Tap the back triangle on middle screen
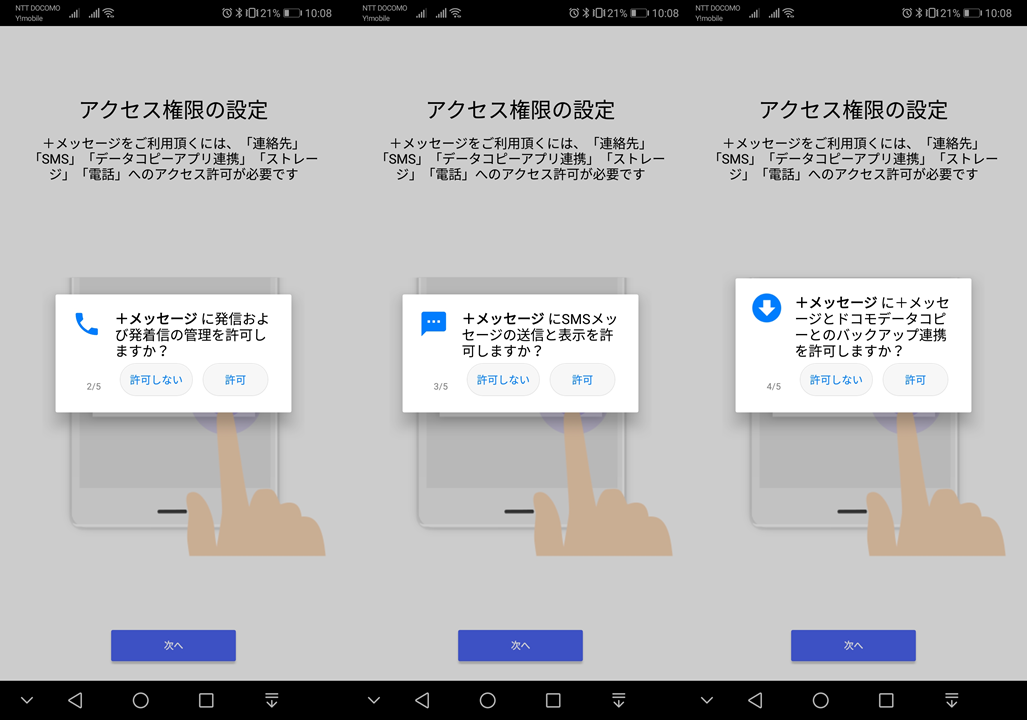Viewport: 1027px width, 720px height. (x=422, y=700)
